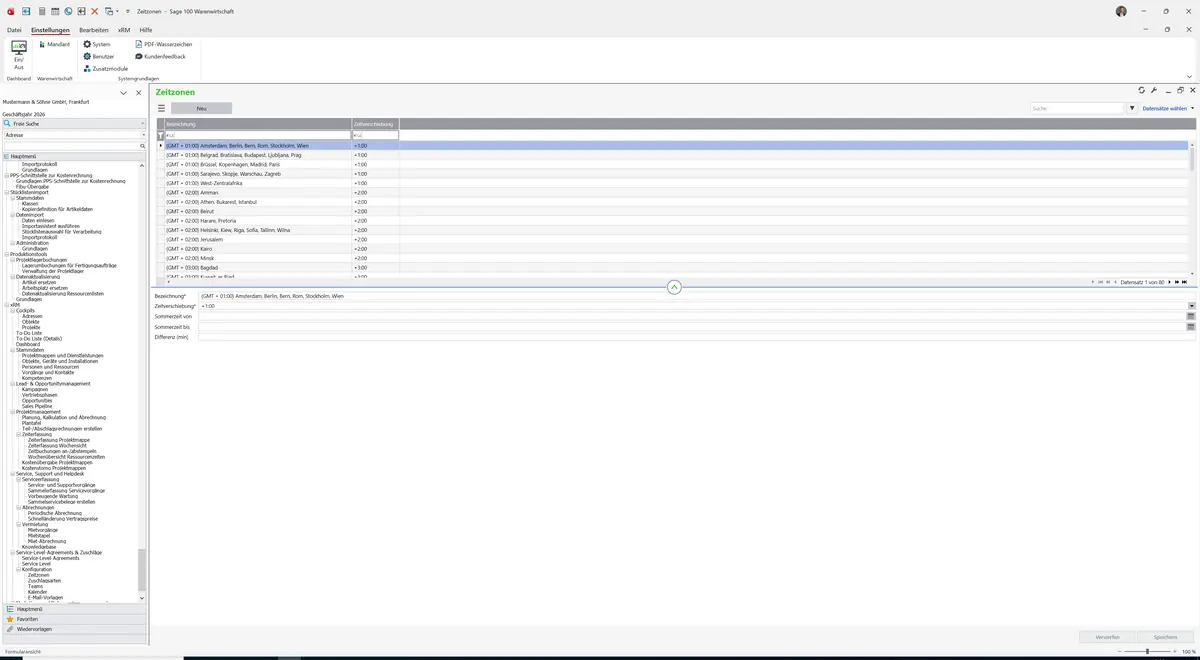Switch to Hauptmenü panel at the bottom
Screen dimensions: 1200x660
(74, 608)
